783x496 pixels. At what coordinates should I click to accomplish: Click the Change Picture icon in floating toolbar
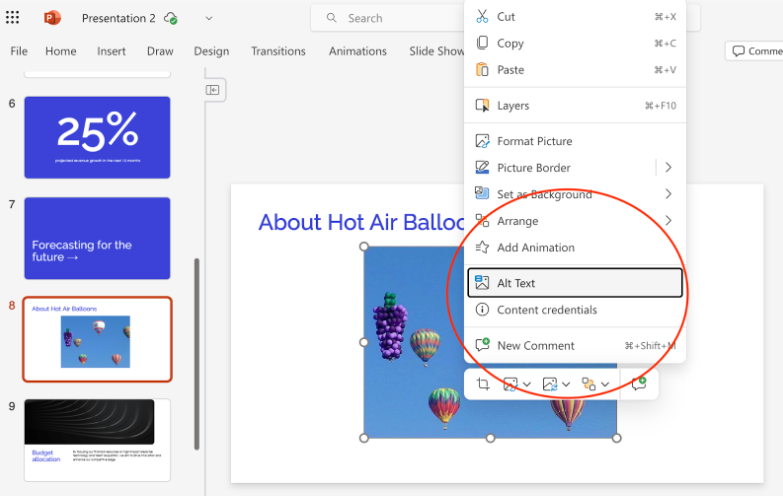pyautogui.click(x=550, y=384)
